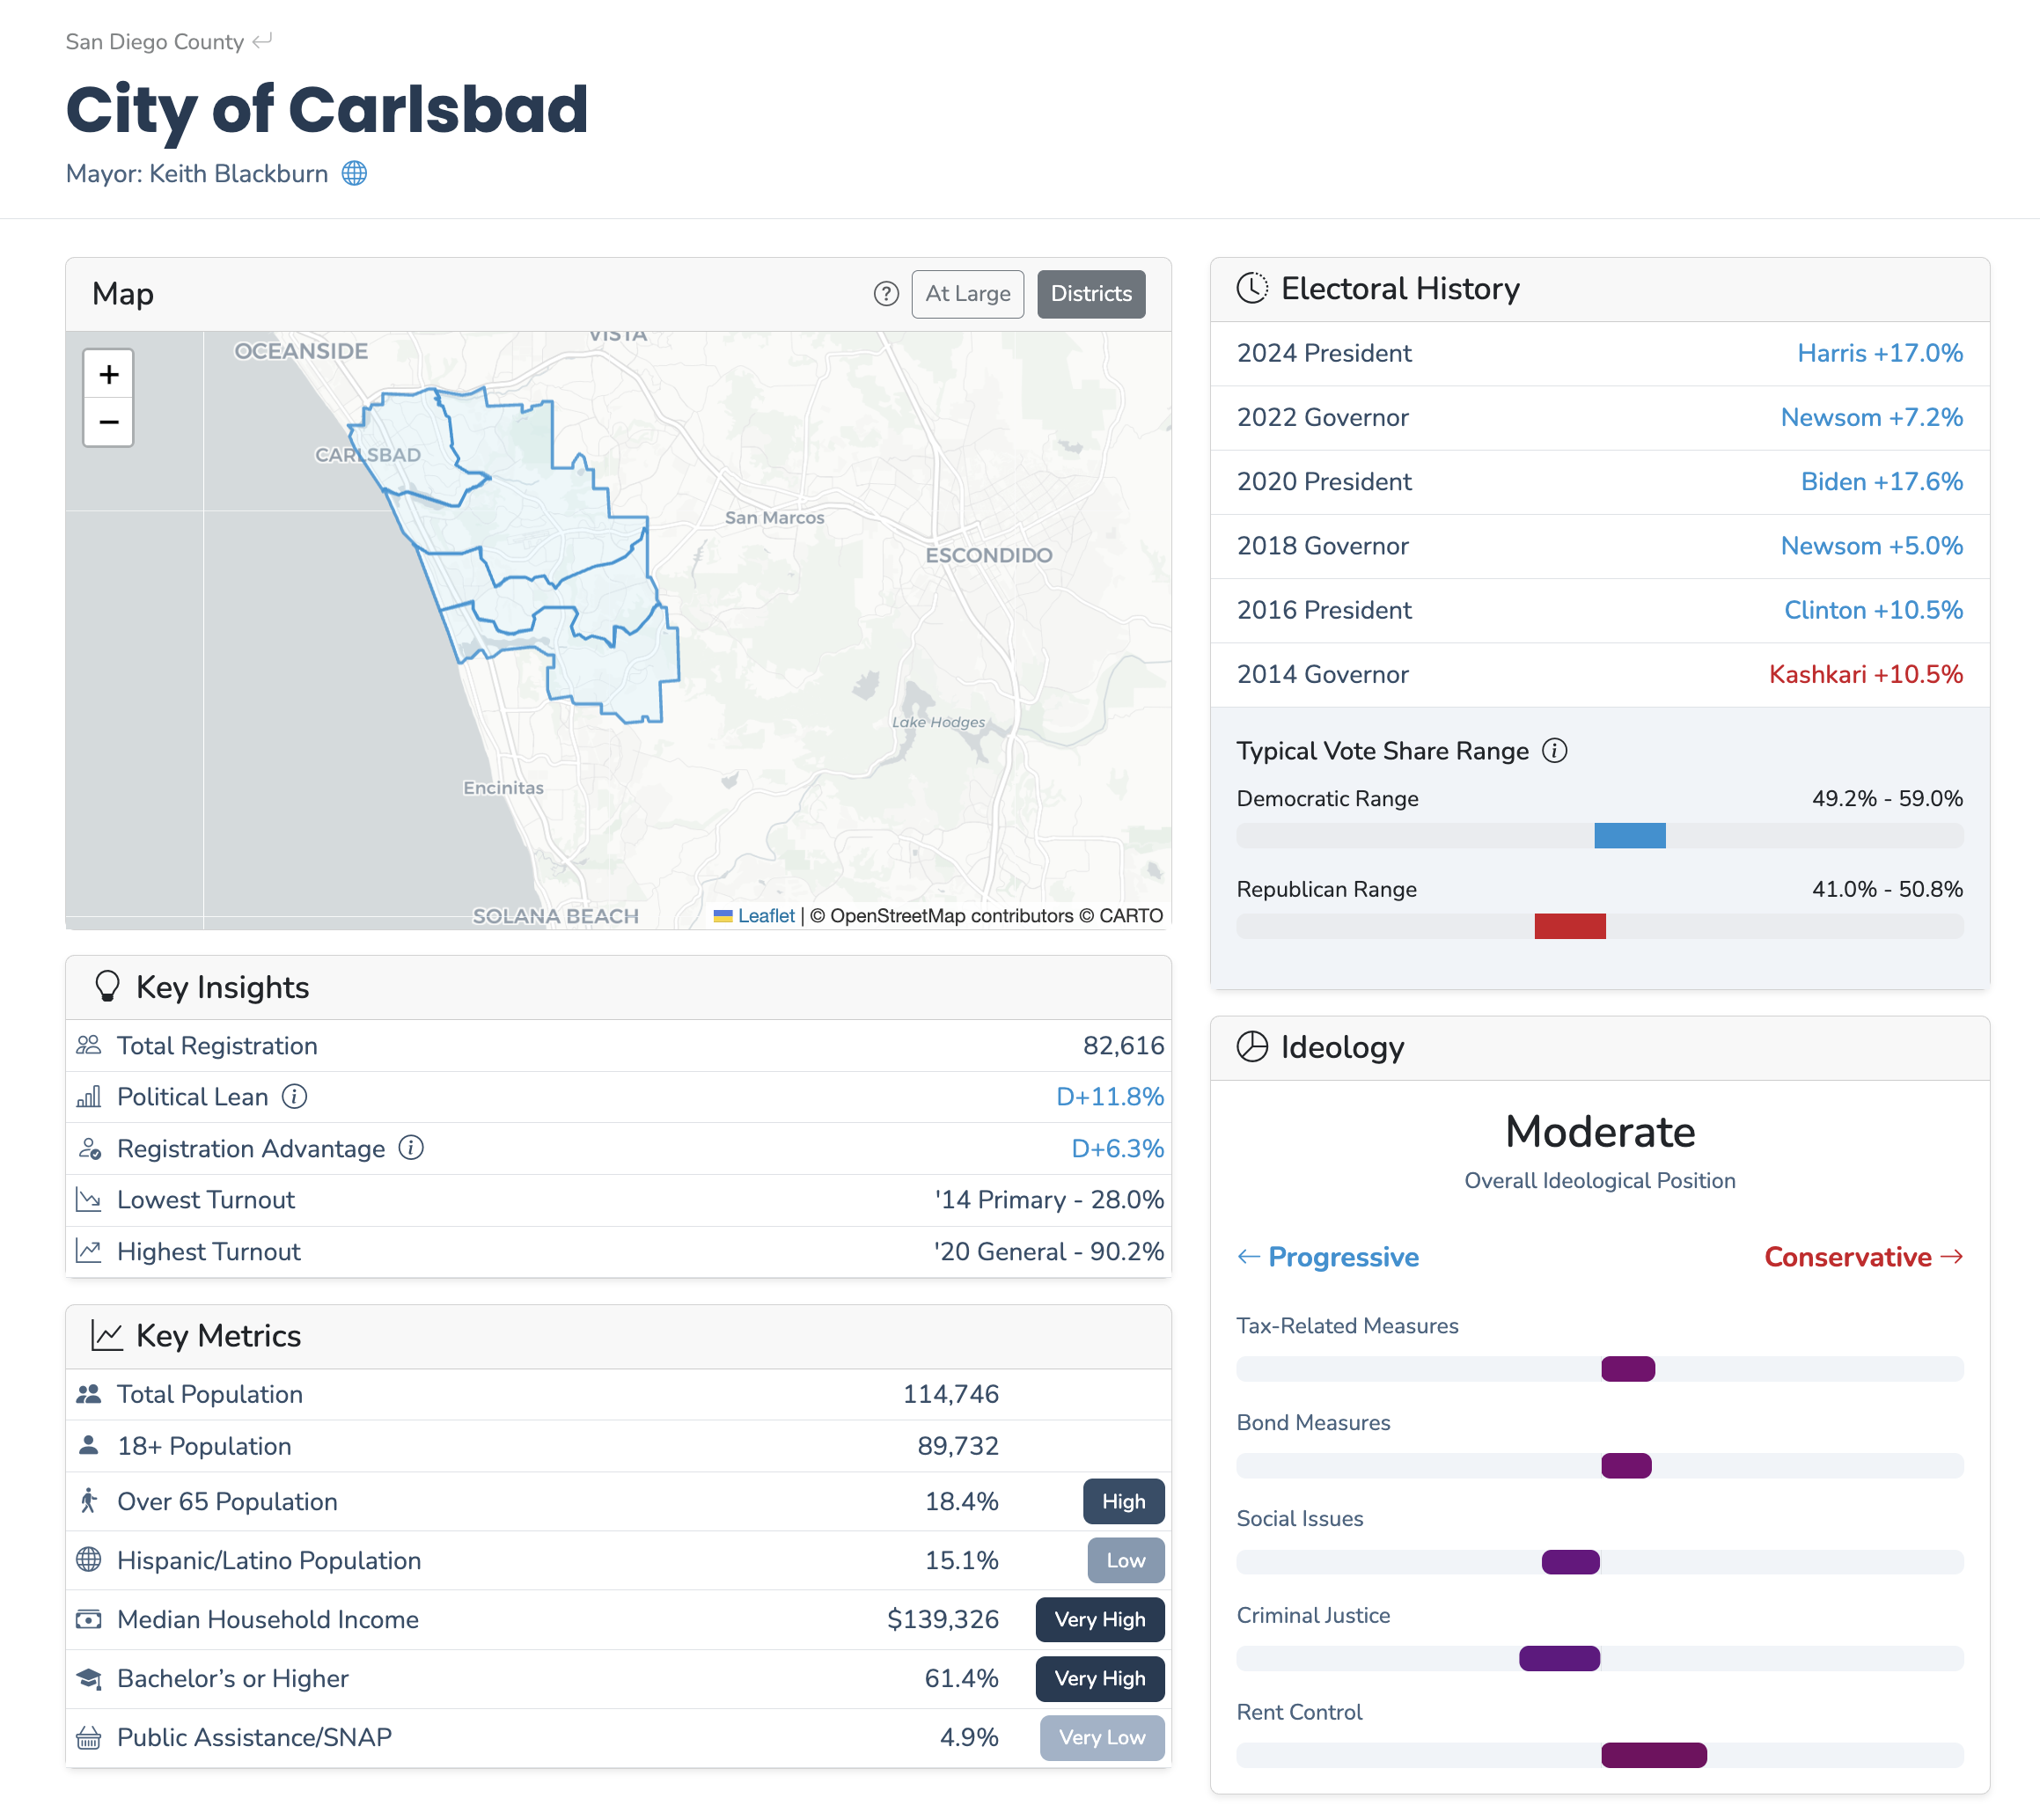Viewport: 2040px width, 1820px height.
Task: Click the Key Metrics chart icon
Action: [x=107, y=1336]
